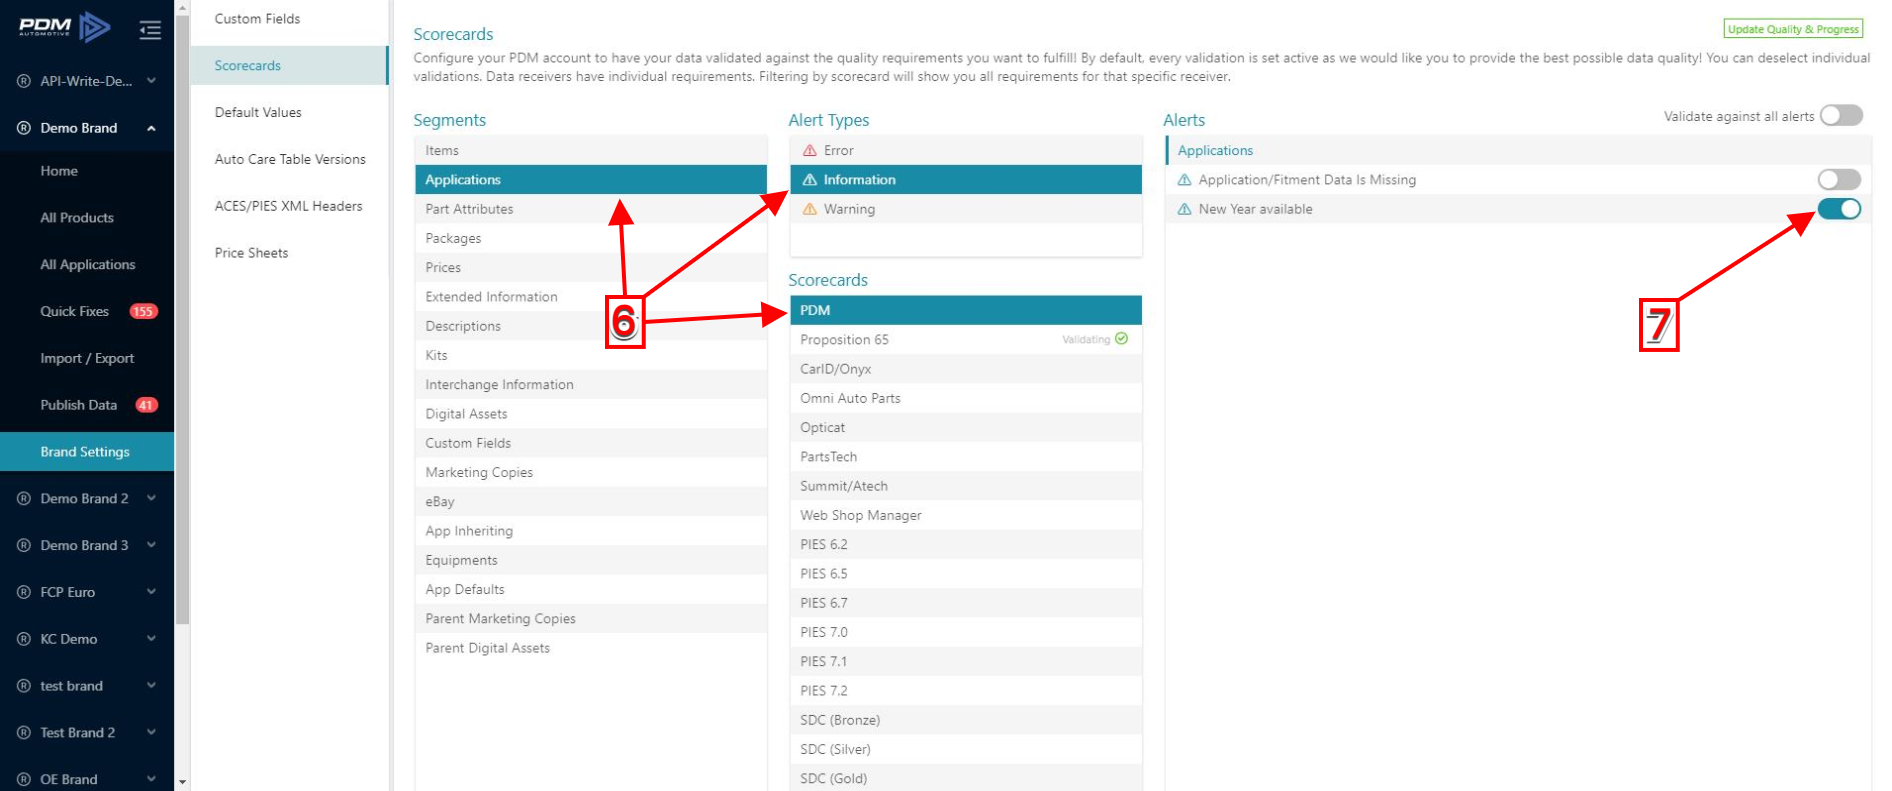Select the Packages segment
This screenshot has width=1892, height=791.
click(x=591, y=238)
